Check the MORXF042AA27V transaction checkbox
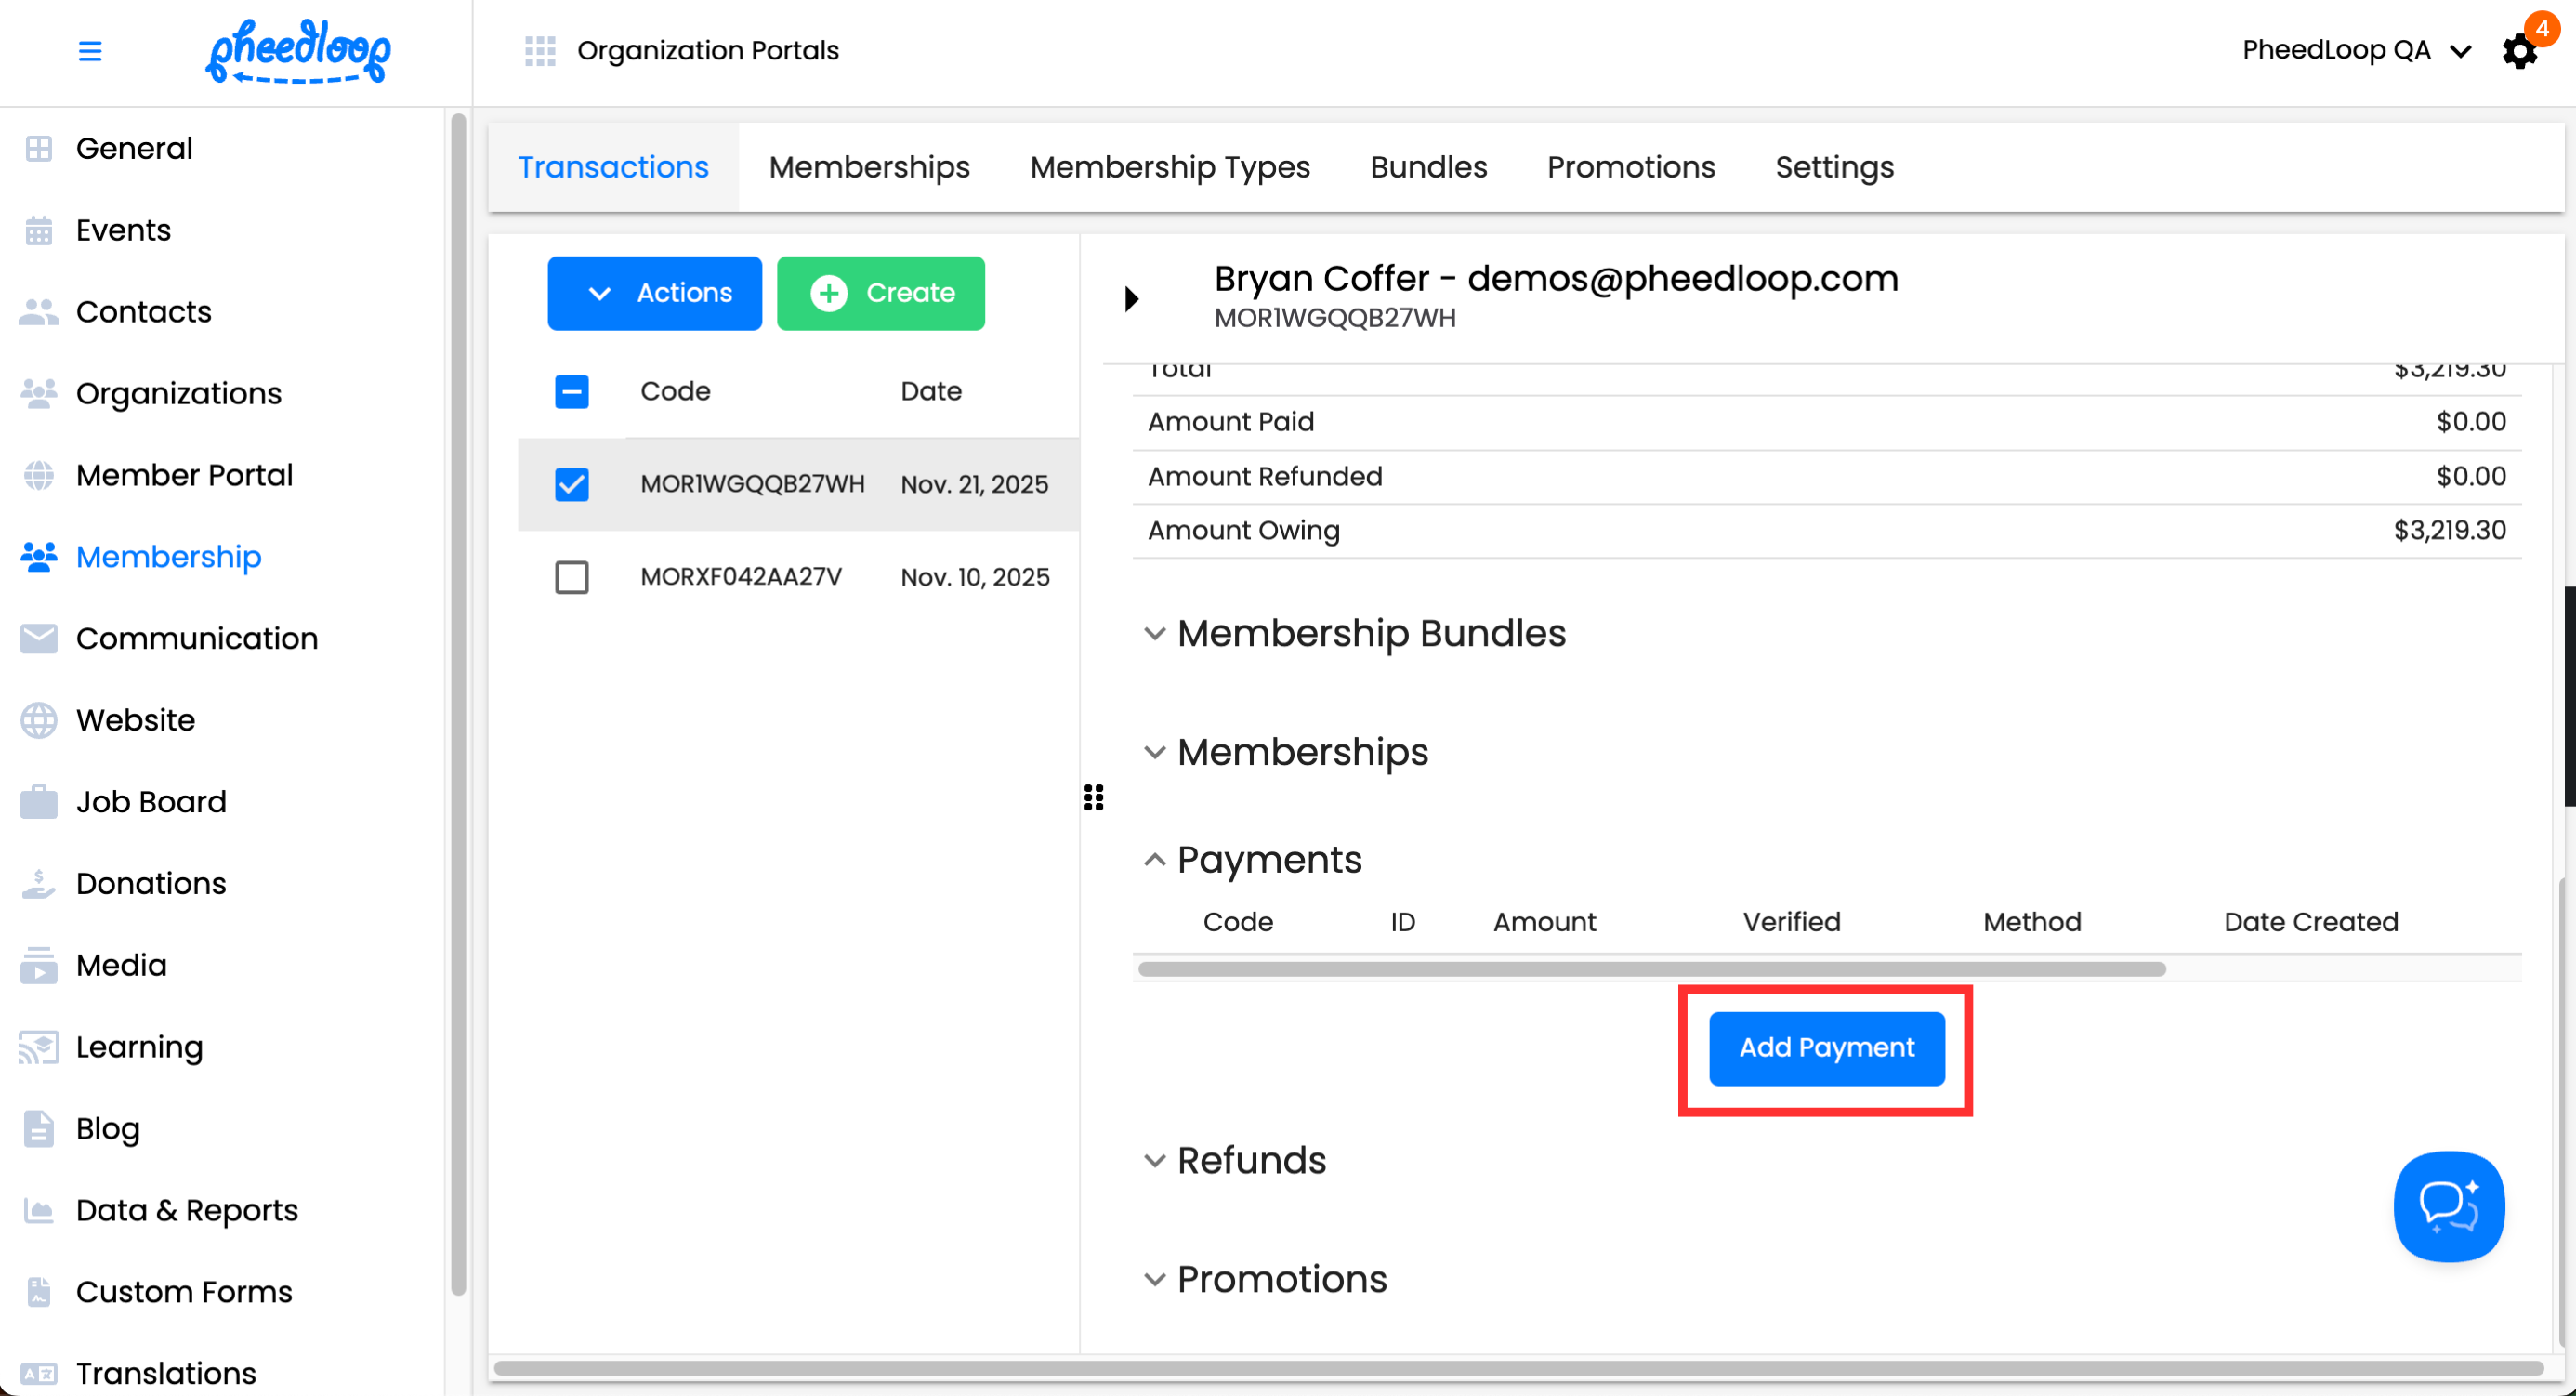This screenshot has height=1396, width=2576. click(572, 577)
